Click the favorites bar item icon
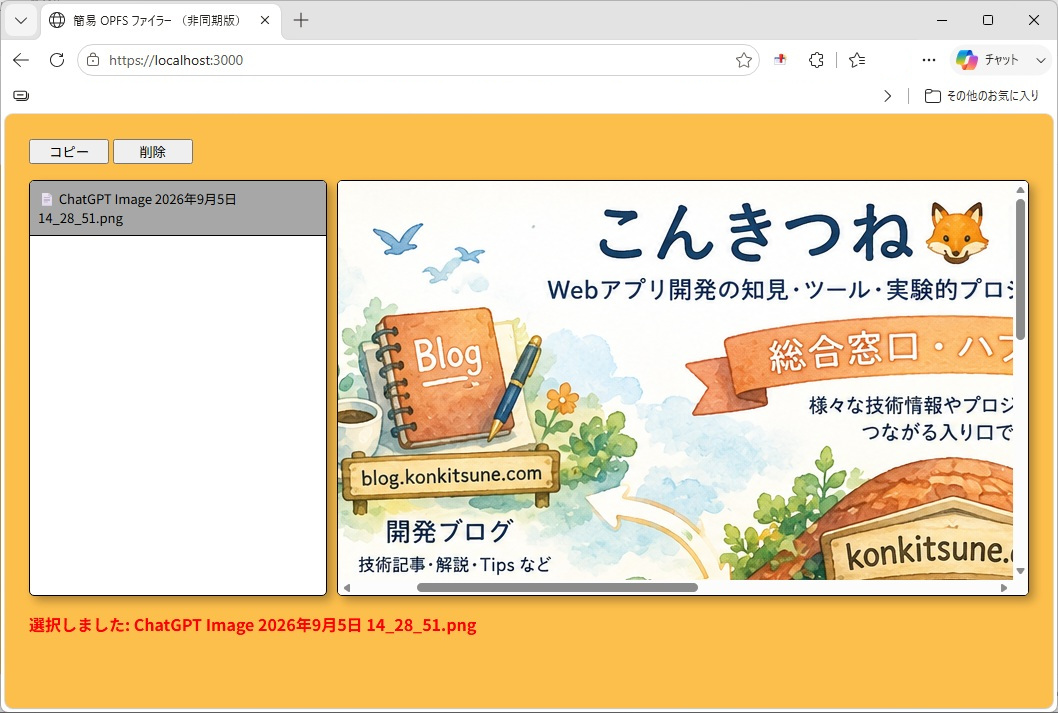This screenshot has height=713, width=1058. 21,96
